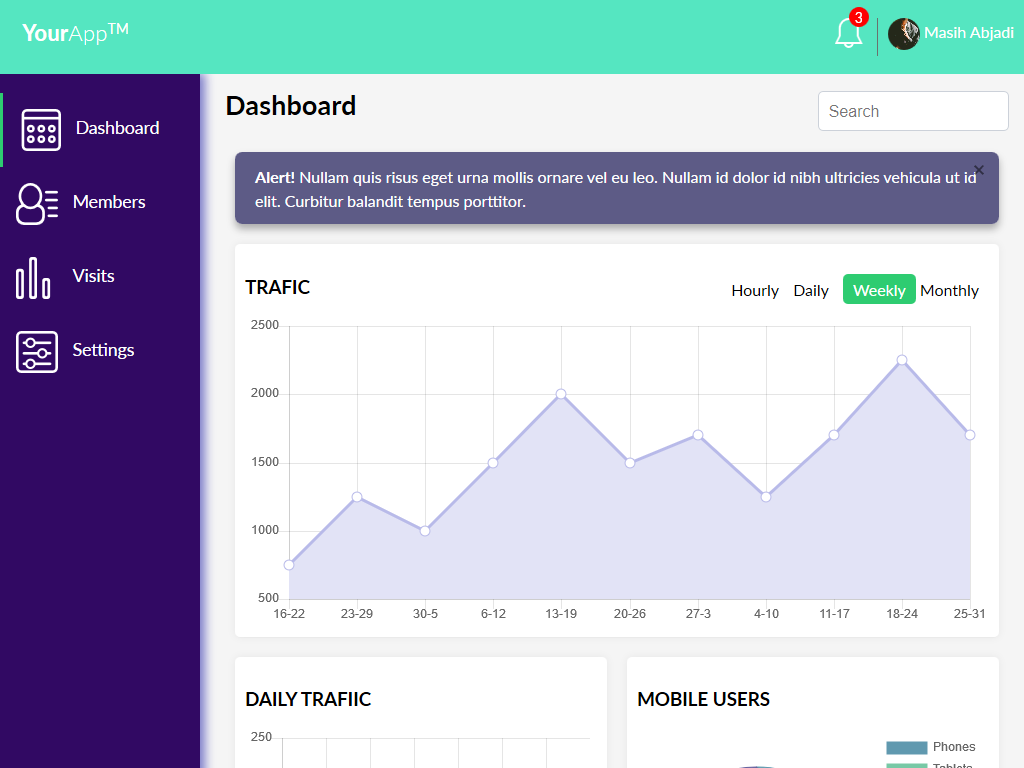Go to Settings in the sidebar

click(103, 350)
